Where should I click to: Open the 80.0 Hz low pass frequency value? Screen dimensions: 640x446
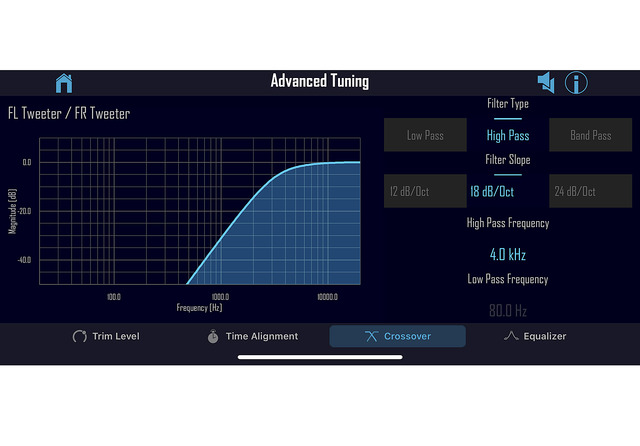(x=508, y=311)
